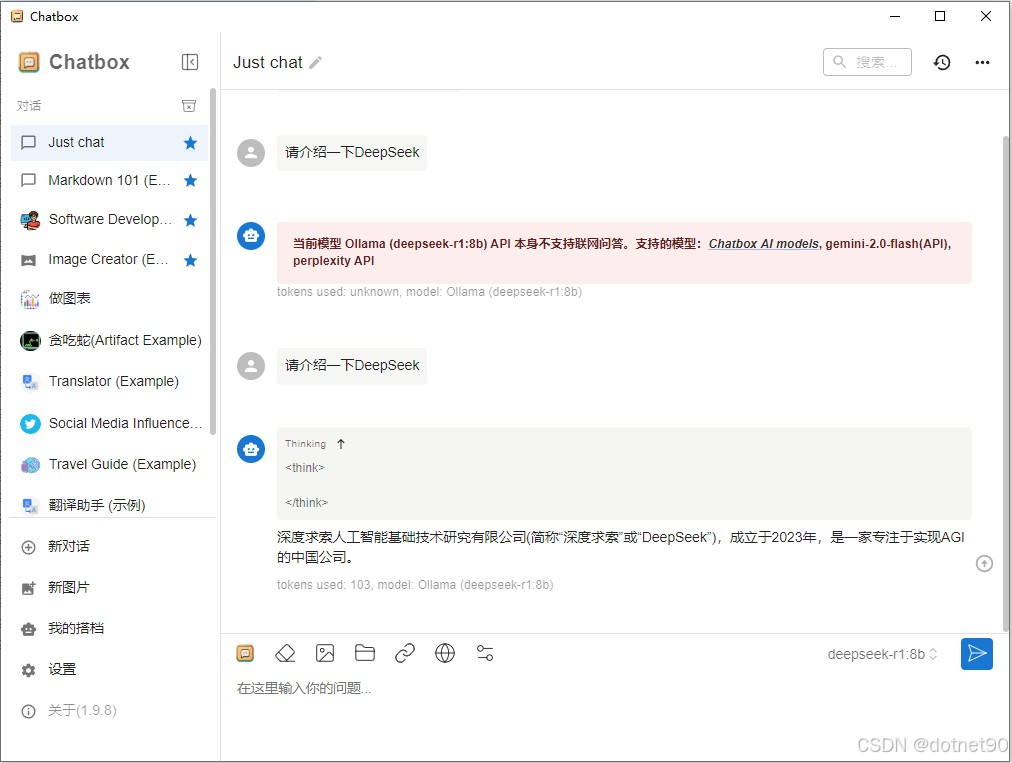
Task: Click the Chatbox brand logo in sidebar
Action: coord(29,62)
